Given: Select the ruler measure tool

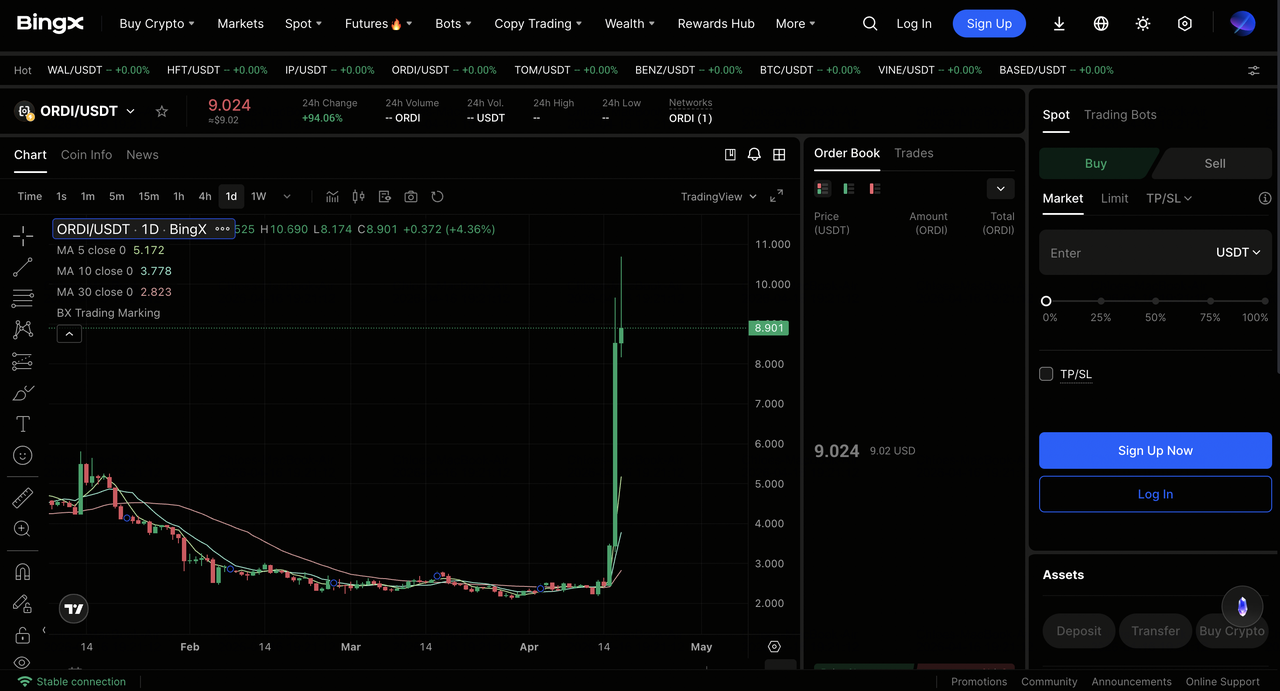Looking at the screenshot, I should [22, 497].
